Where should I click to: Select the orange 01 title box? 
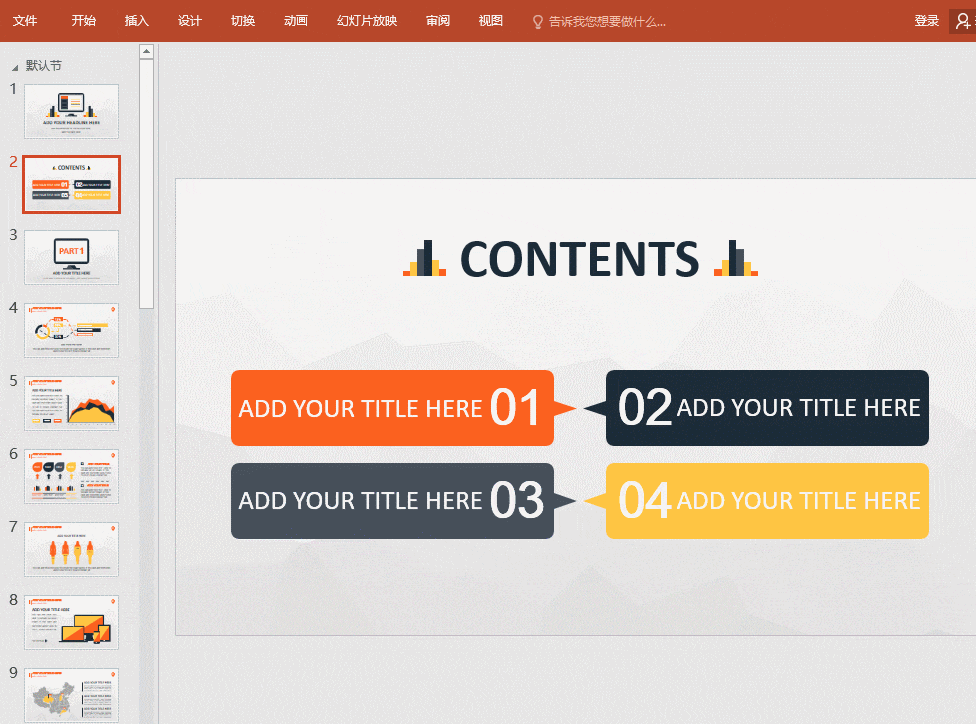(x=392, y=408)
